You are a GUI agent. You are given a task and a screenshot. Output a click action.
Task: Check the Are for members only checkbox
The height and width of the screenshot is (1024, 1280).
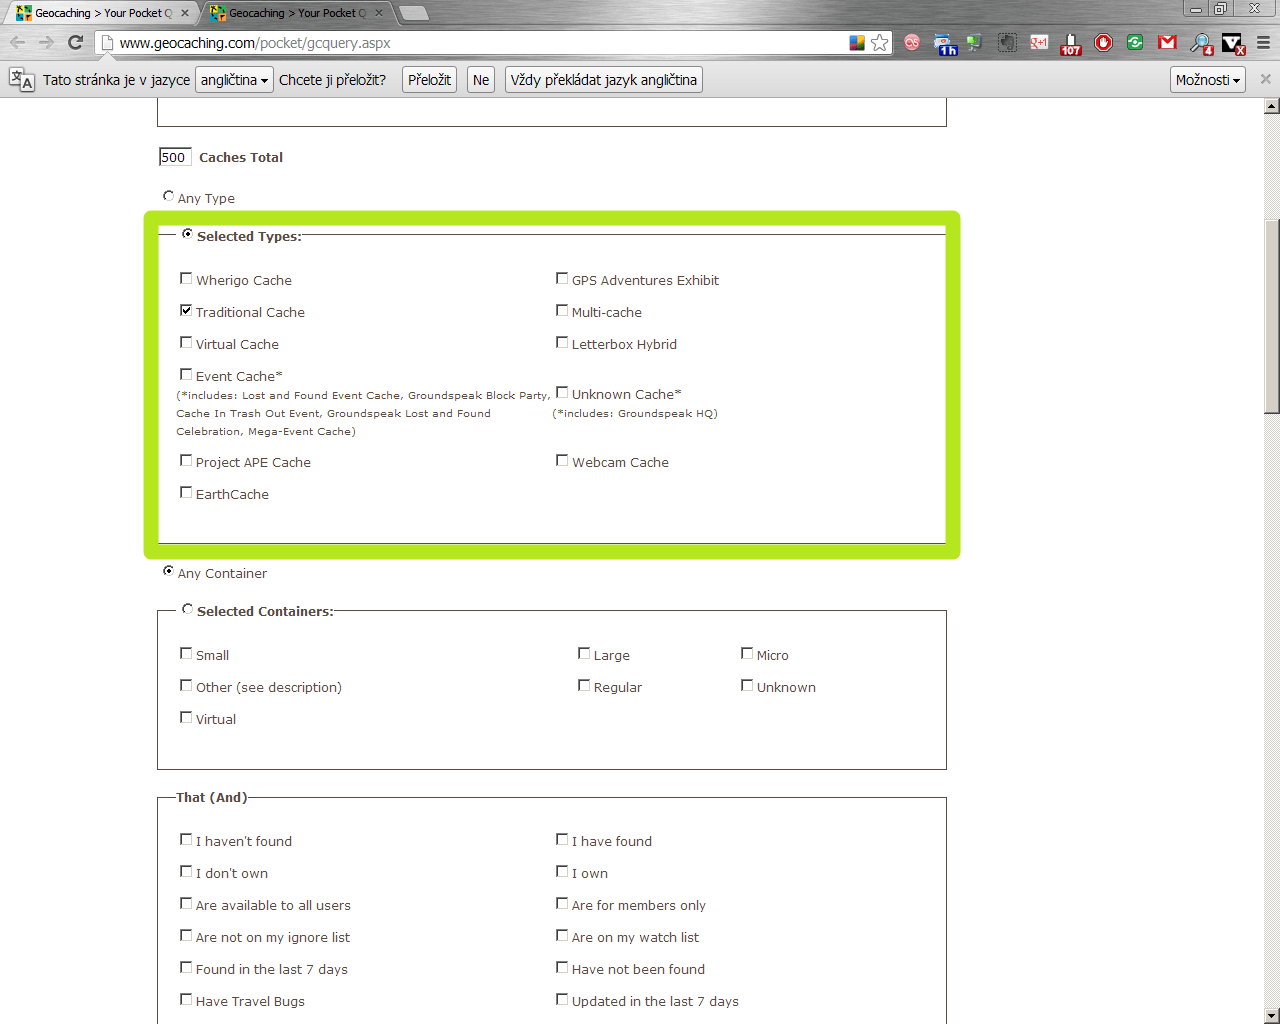(562, 903)
